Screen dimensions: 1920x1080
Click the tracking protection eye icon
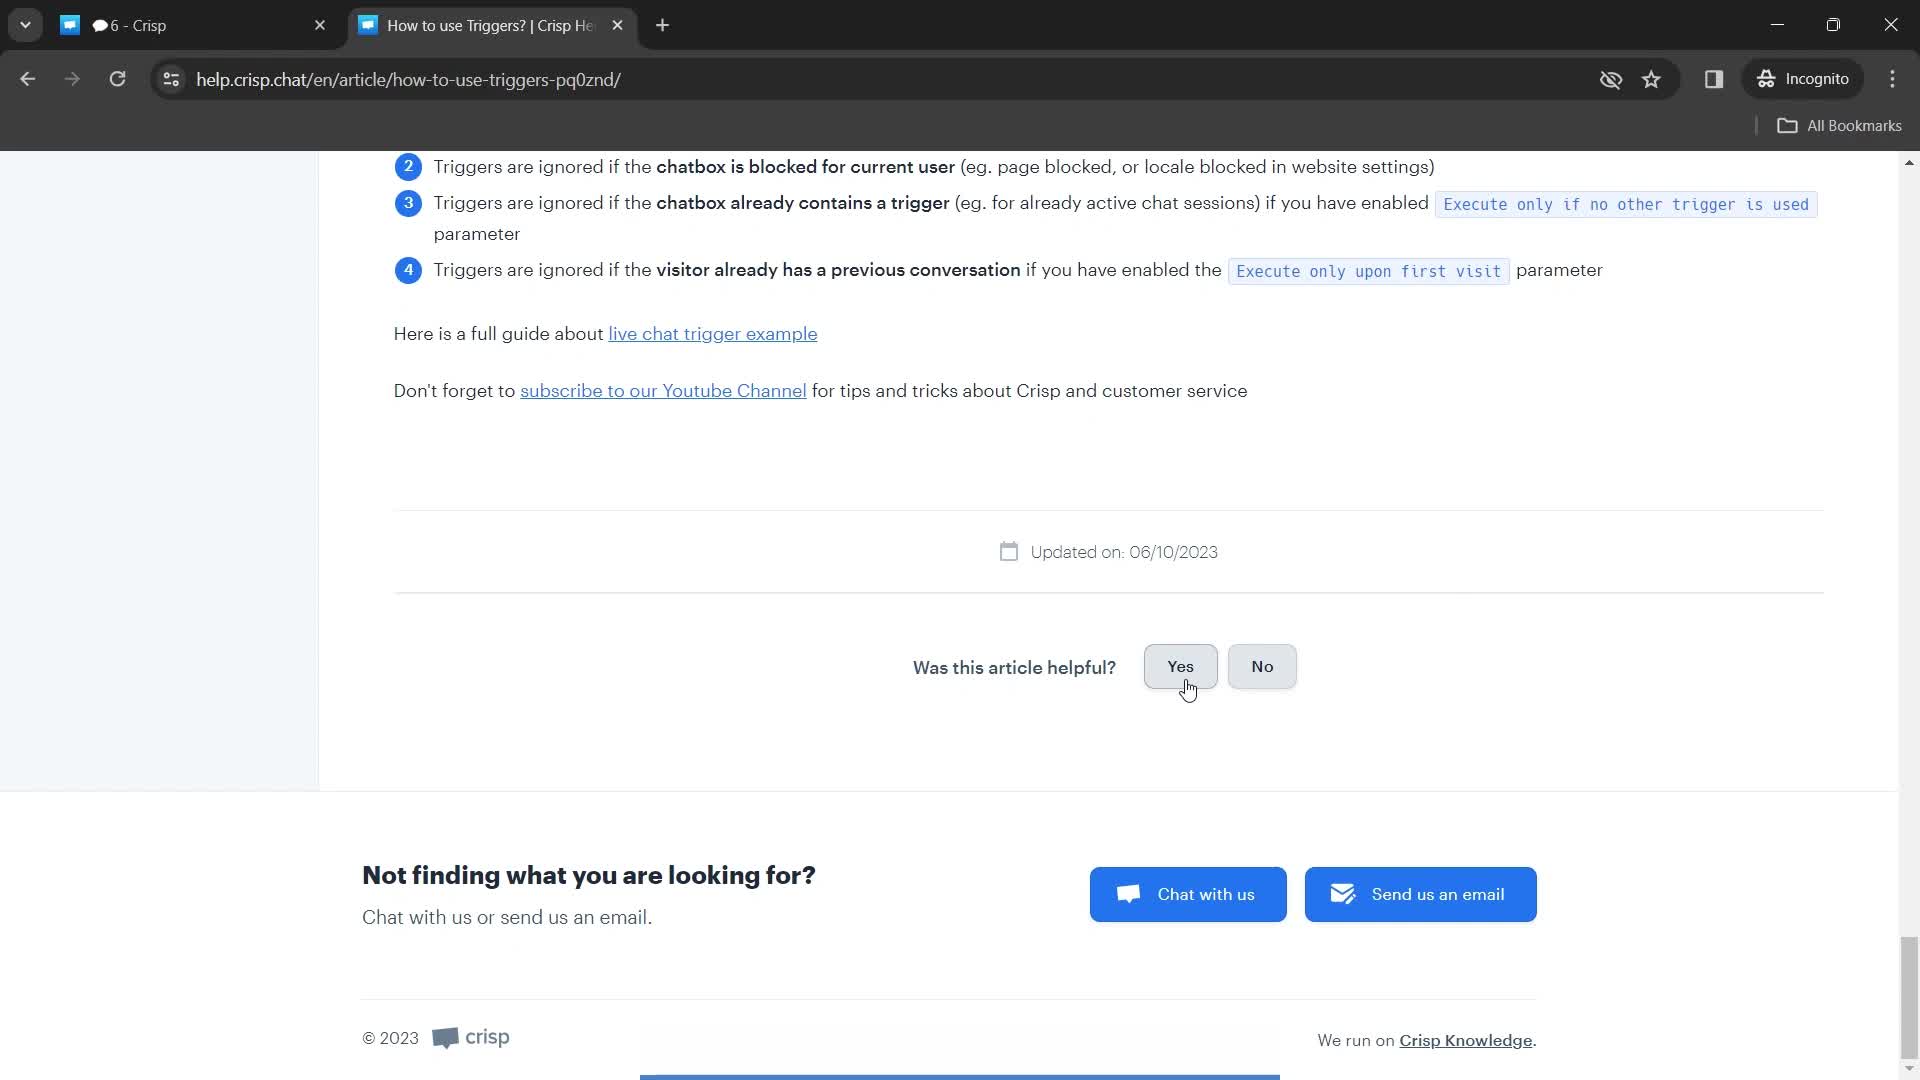point(1610,79)
